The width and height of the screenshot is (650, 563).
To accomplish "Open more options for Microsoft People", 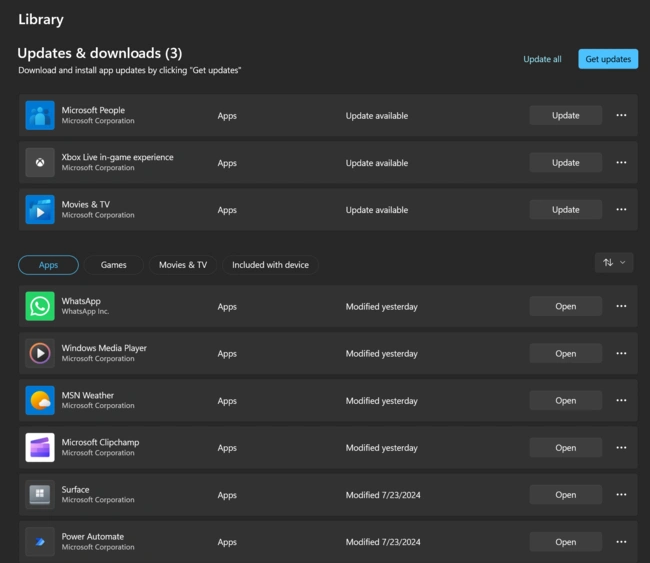I will coord(621,115).
